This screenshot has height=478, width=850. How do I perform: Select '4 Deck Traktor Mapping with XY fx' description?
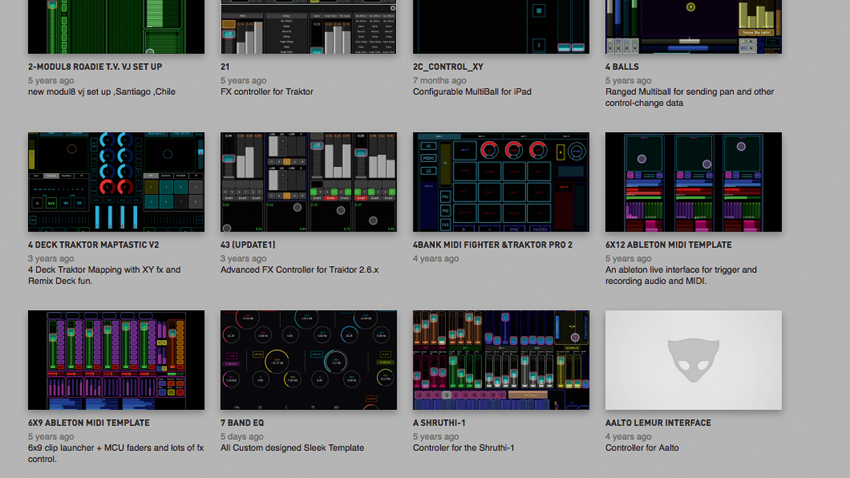(104, 275)
